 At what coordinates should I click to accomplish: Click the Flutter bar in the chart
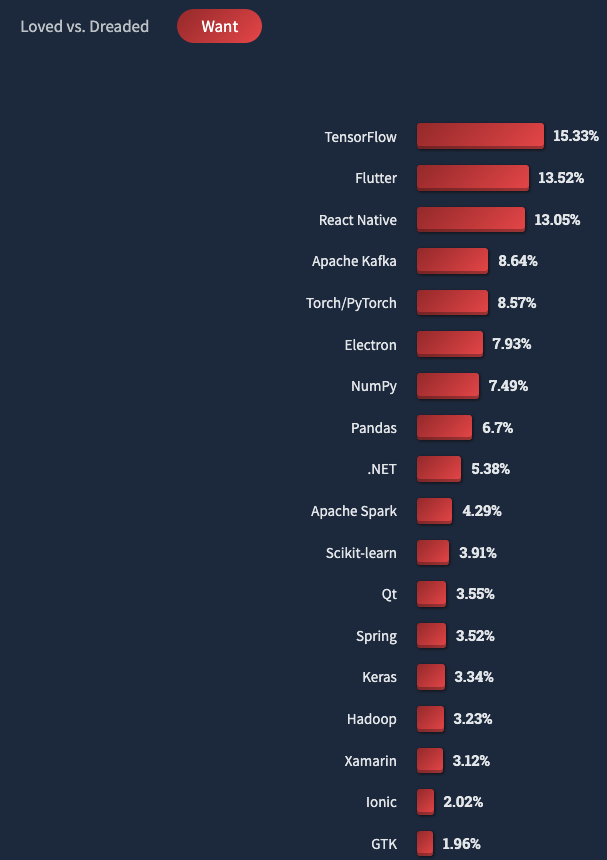click(x=472, y=178)
